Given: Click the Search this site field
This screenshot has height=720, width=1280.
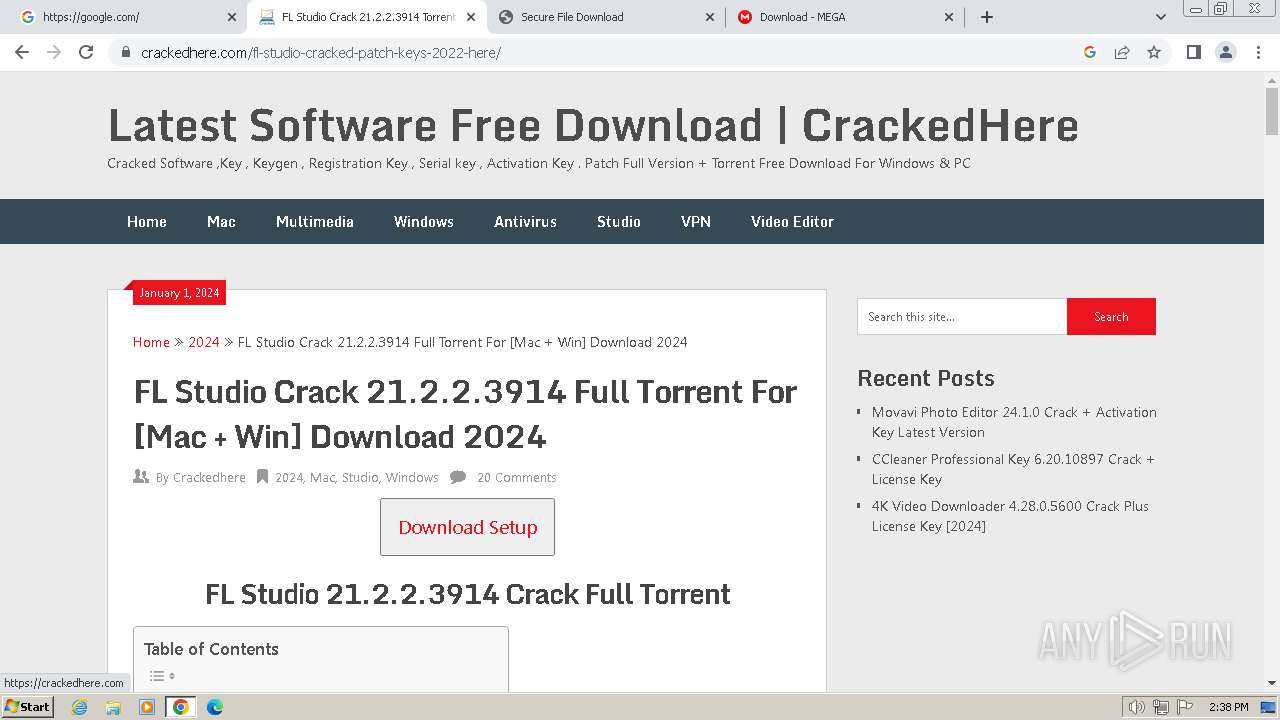Looking at the screenshot, I should click(x=962, y=317).
